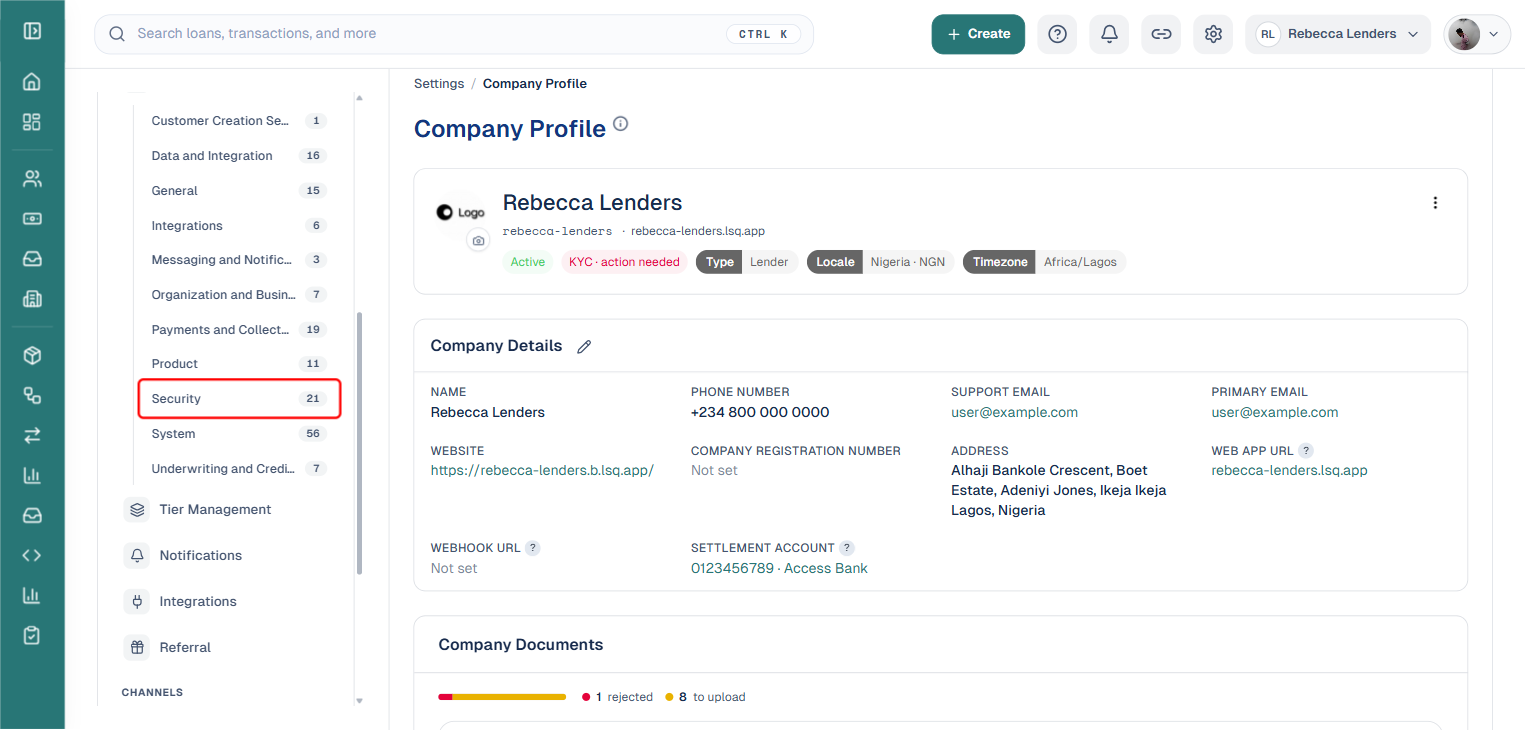Click the link chain icon in top bar
The image size is (1535, 730).
click(x=1161, y=34)
